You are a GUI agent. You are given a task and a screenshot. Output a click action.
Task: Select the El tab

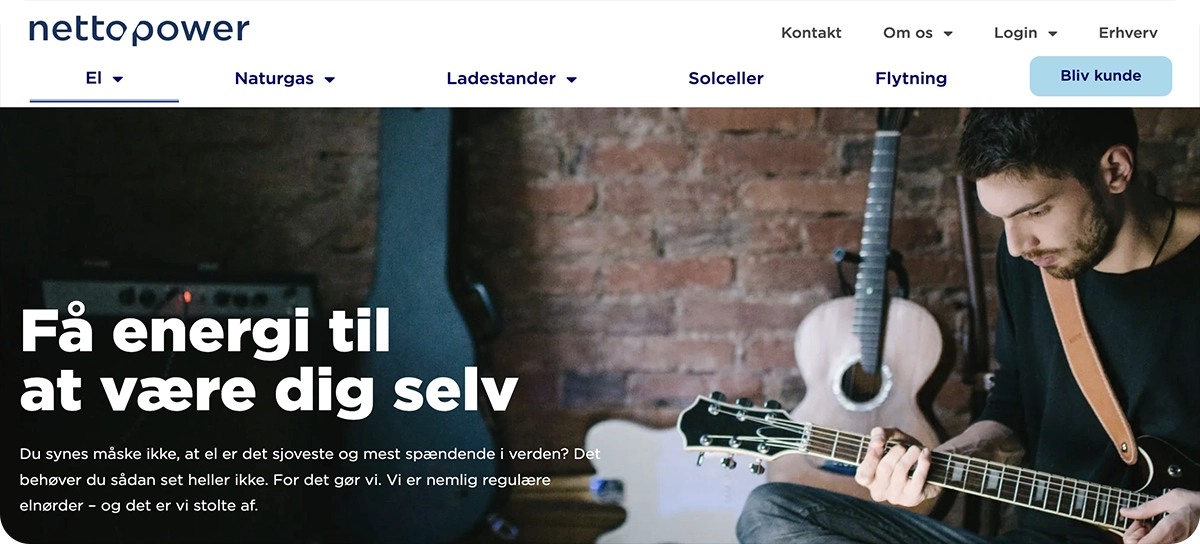94,78
